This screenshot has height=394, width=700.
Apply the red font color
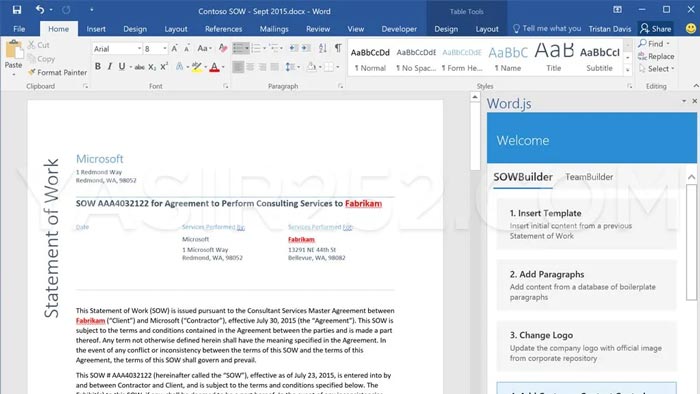(214, 67)
